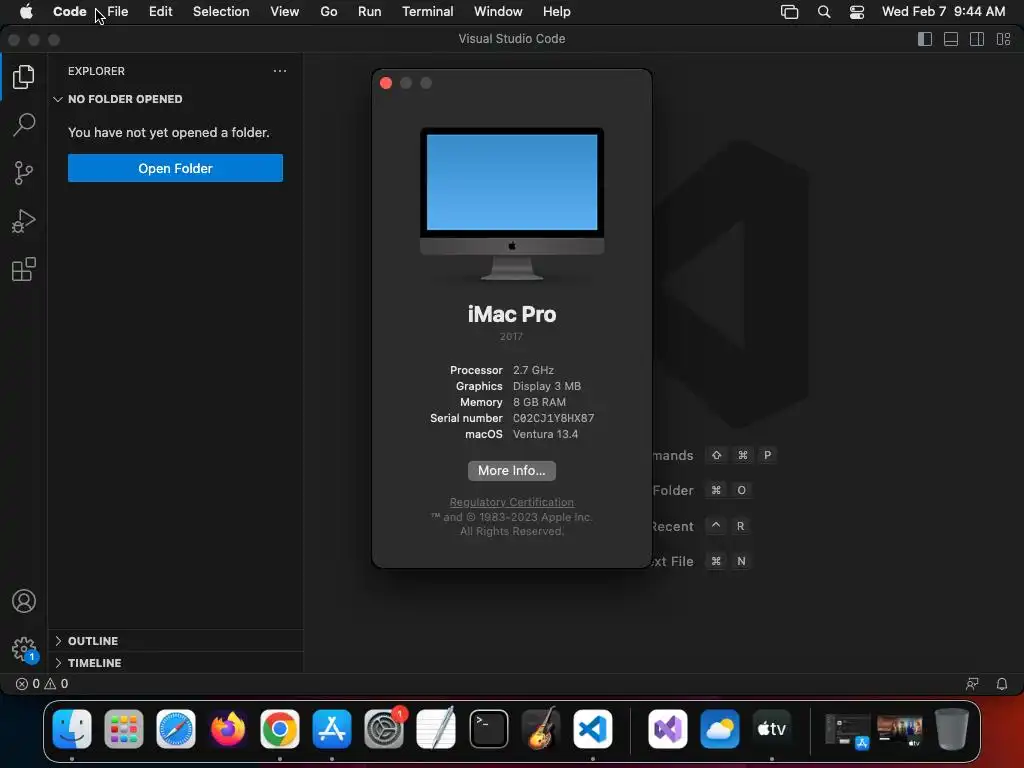Open the Code application menu

[x=70, y=12]
